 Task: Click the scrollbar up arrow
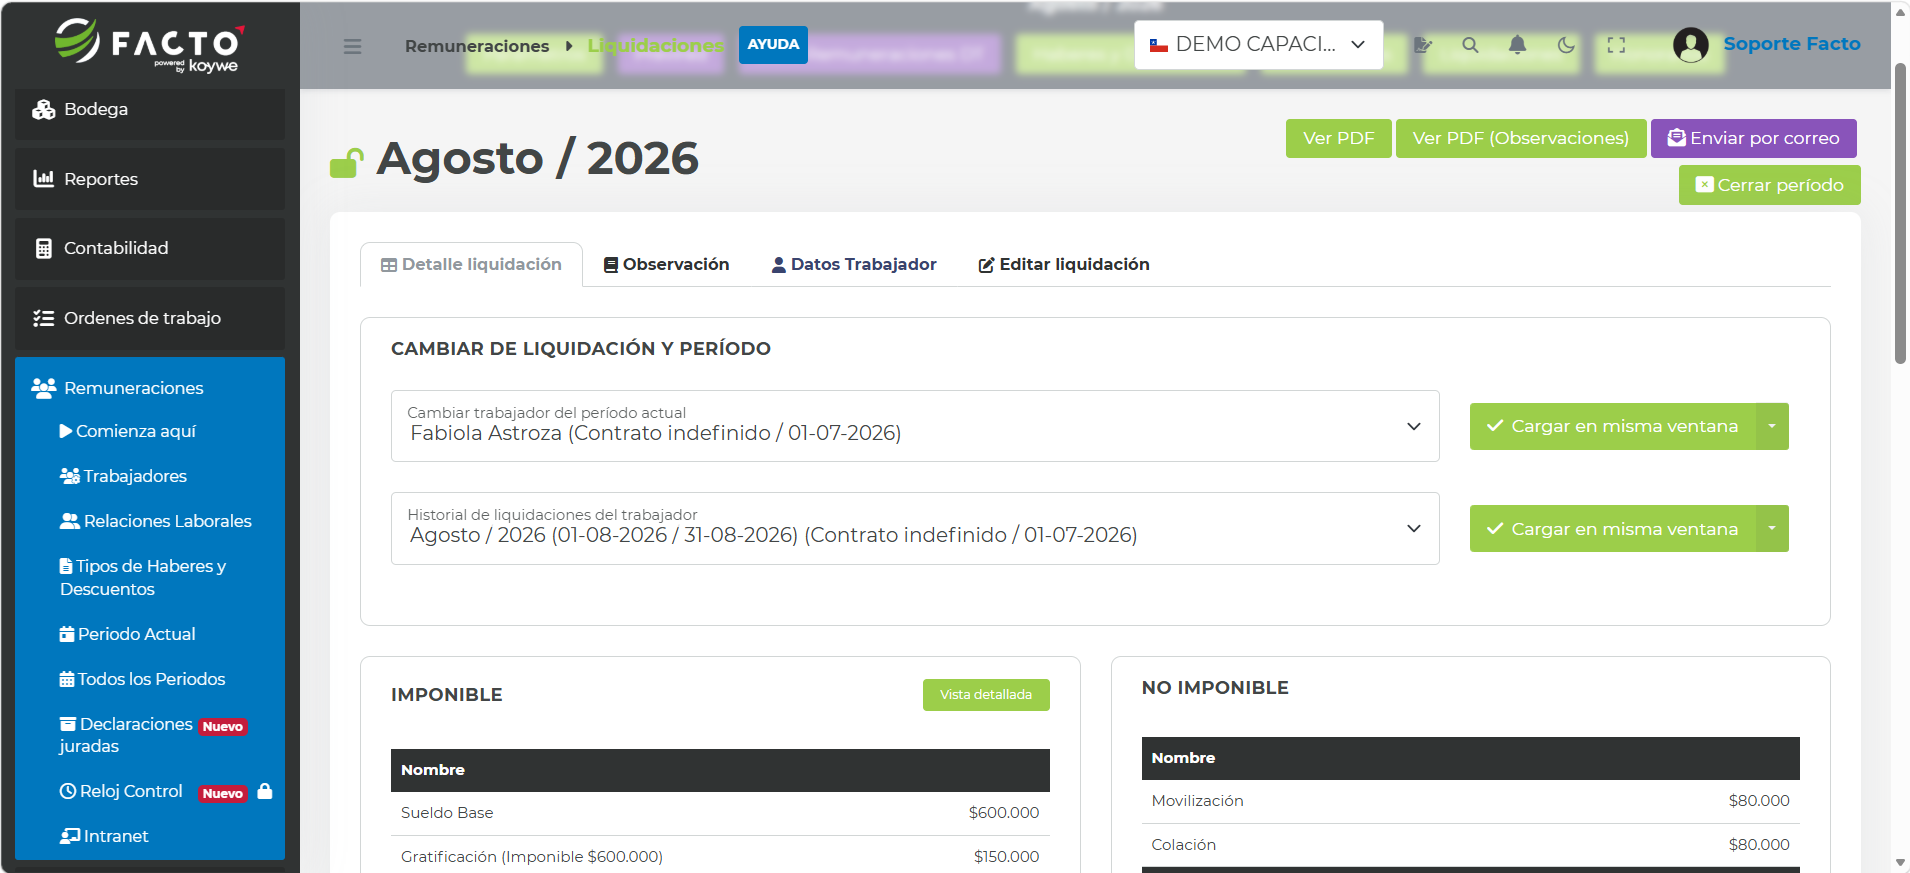[1900, 12]
